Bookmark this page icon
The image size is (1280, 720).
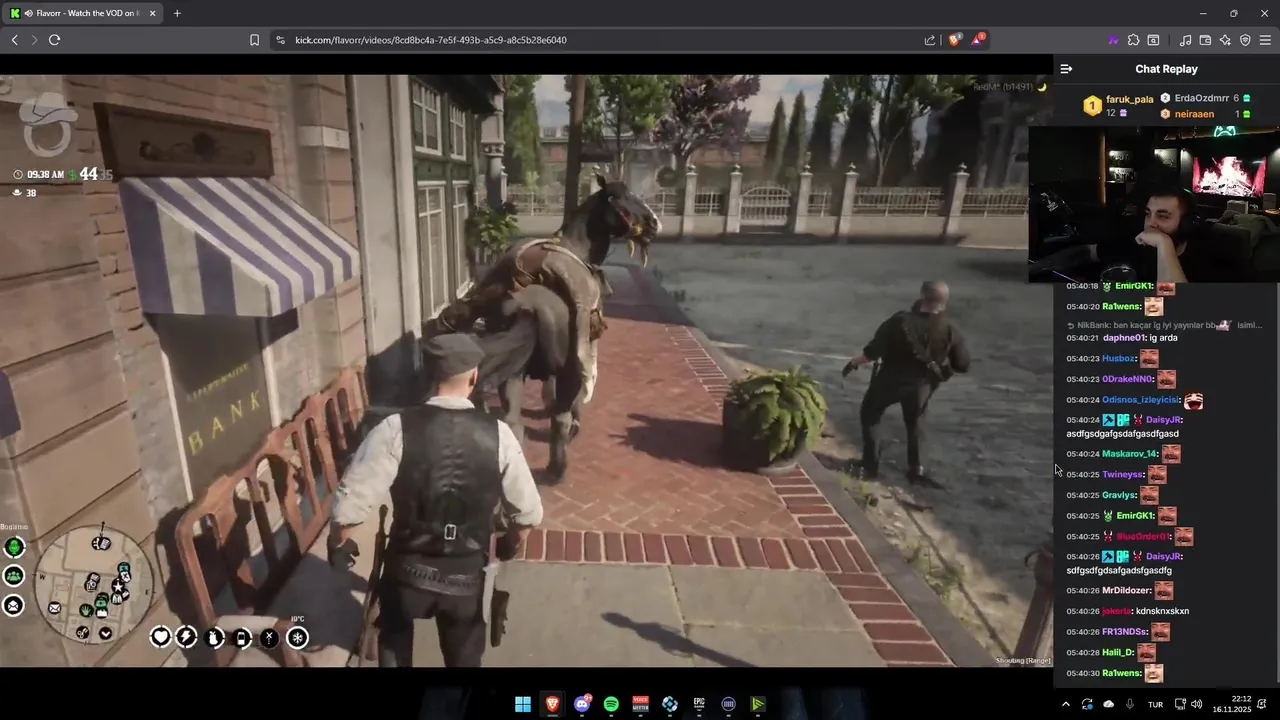(254, 40)
